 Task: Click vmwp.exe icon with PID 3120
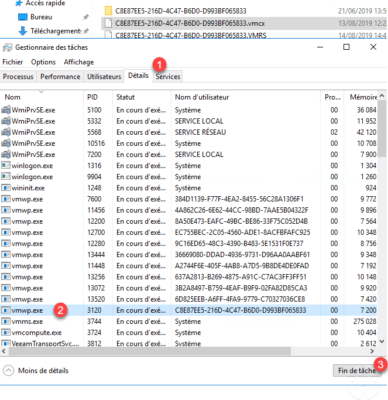point(6,310)
